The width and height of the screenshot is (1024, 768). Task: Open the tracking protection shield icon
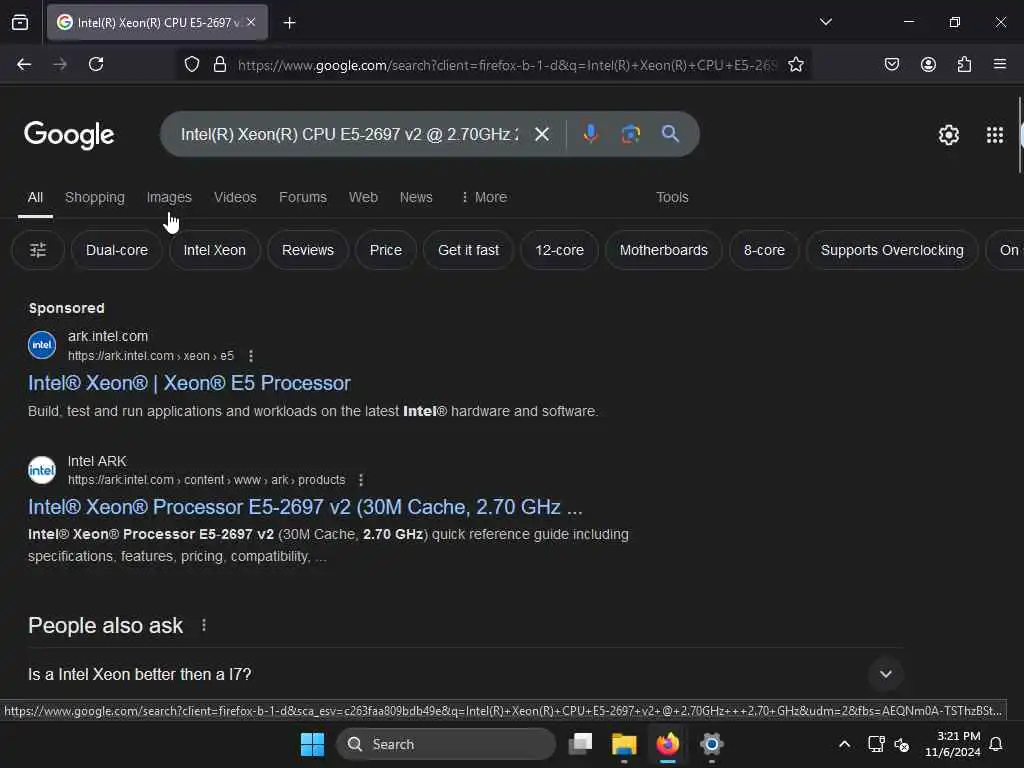coord(191,64)
